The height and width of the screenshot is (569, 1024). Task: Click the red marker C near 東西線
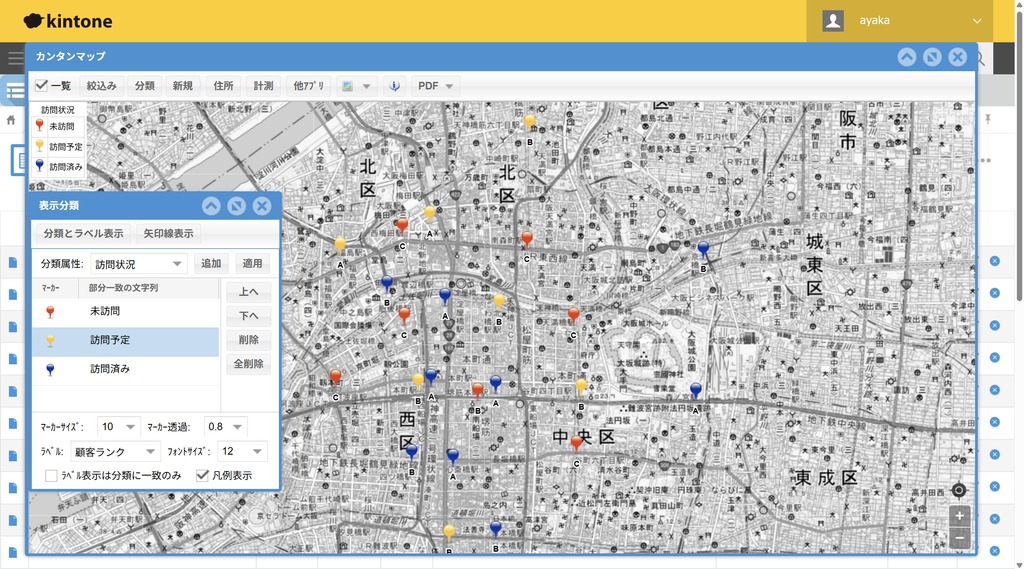(x=527, y=239)
